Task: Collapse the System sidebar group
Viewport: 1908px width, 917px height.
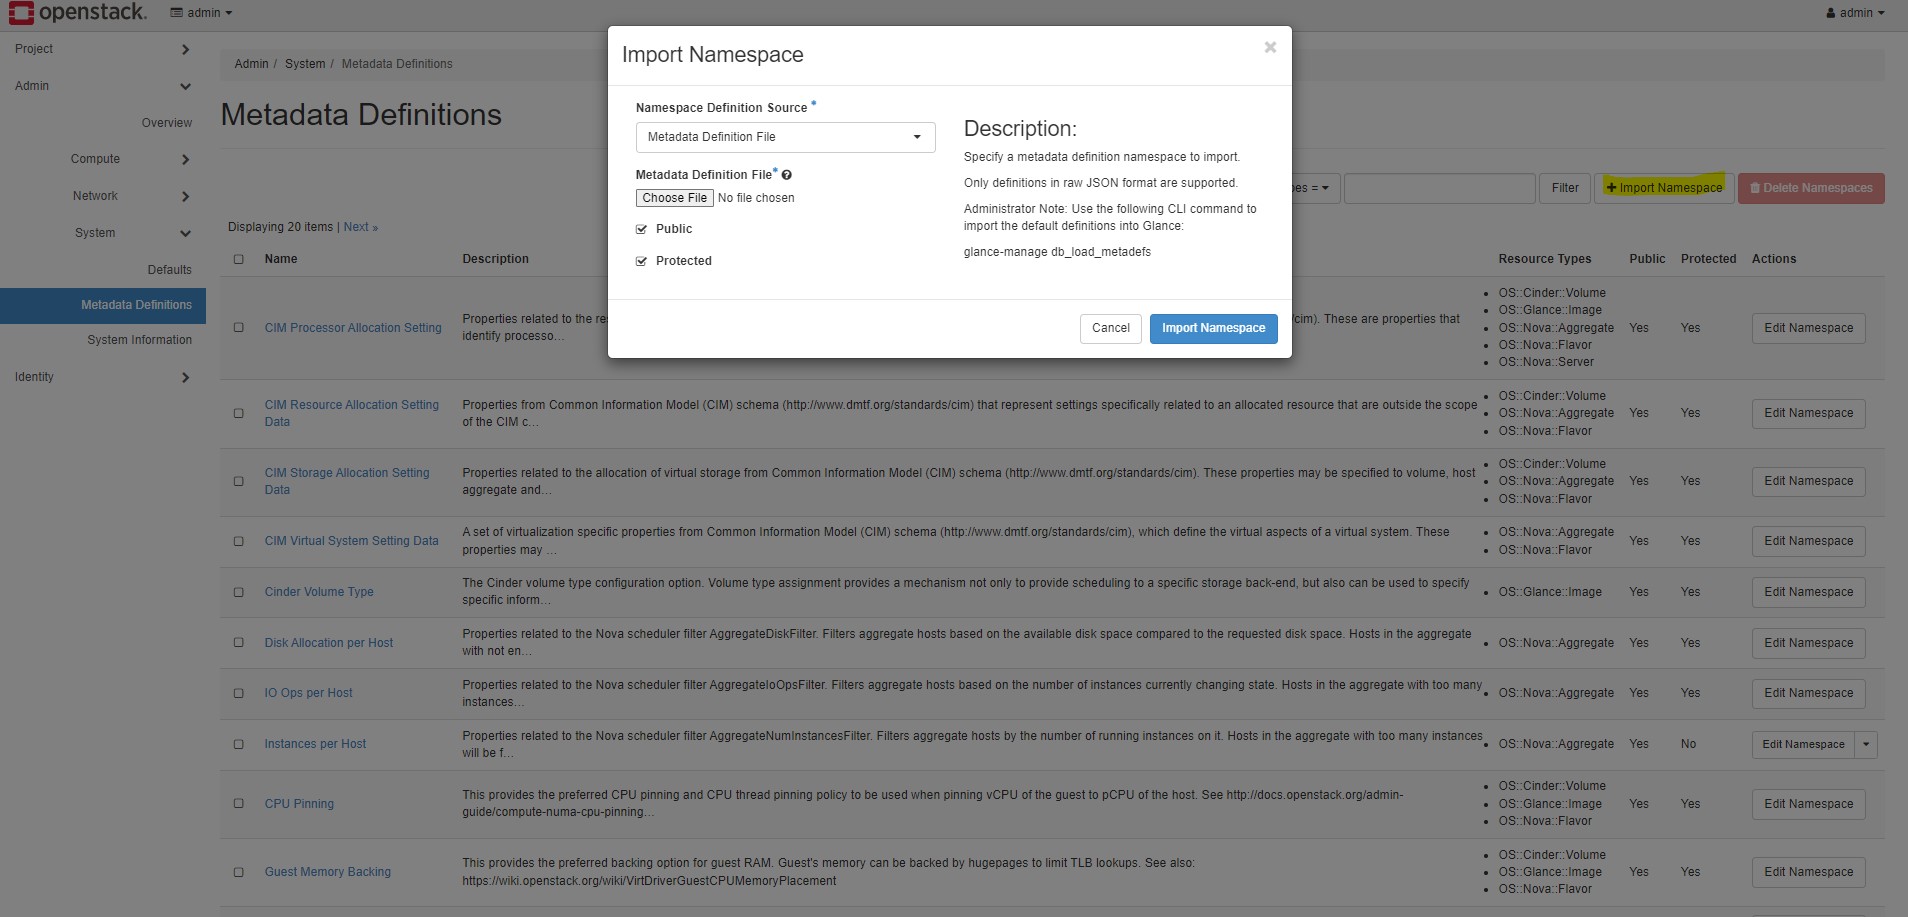Action: click(103, 233)
